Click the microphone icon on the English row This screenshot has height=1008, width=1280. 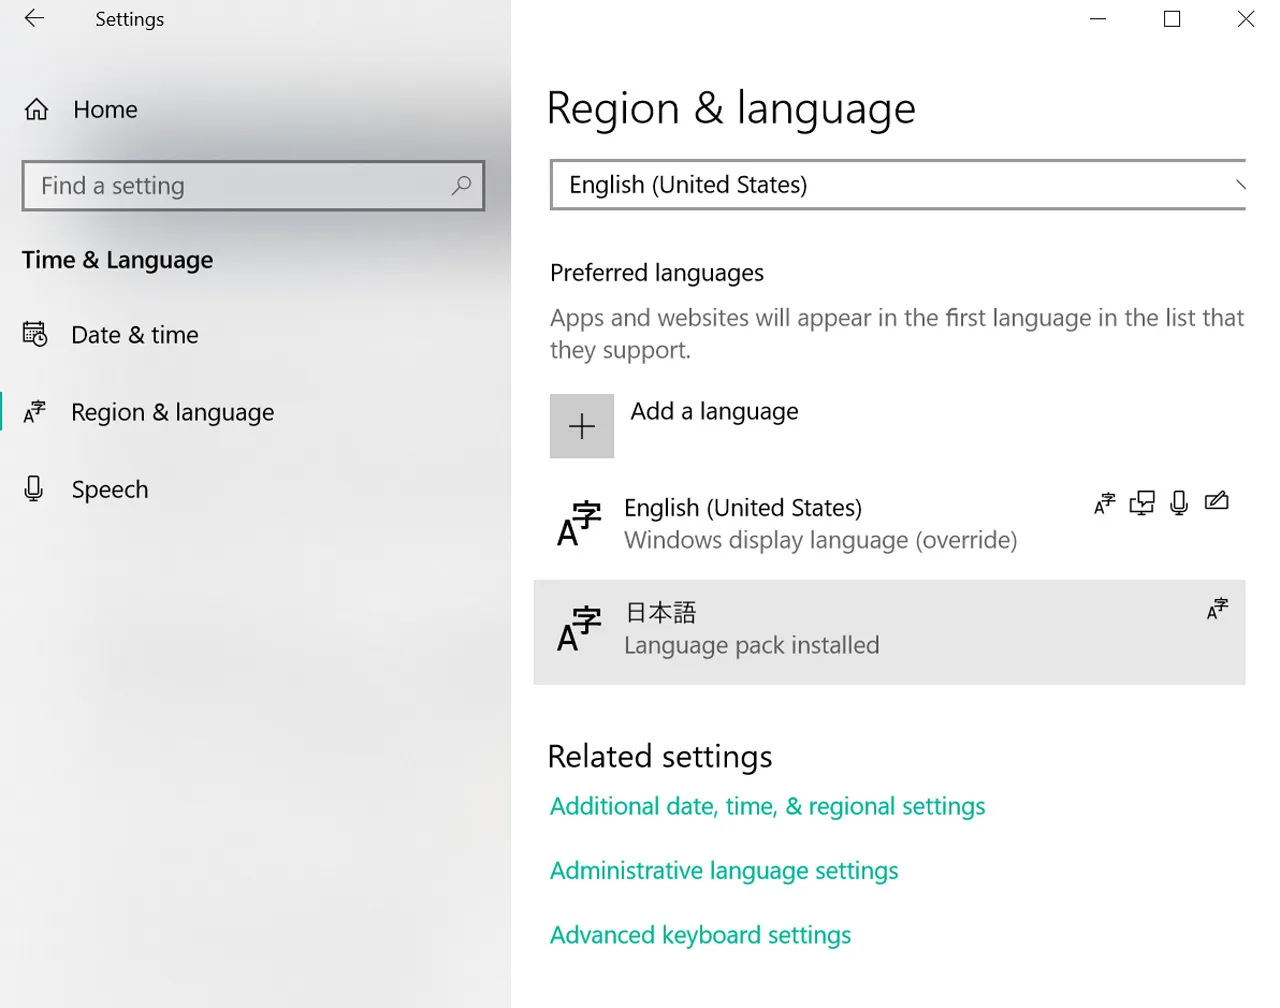click(1179, 503)
